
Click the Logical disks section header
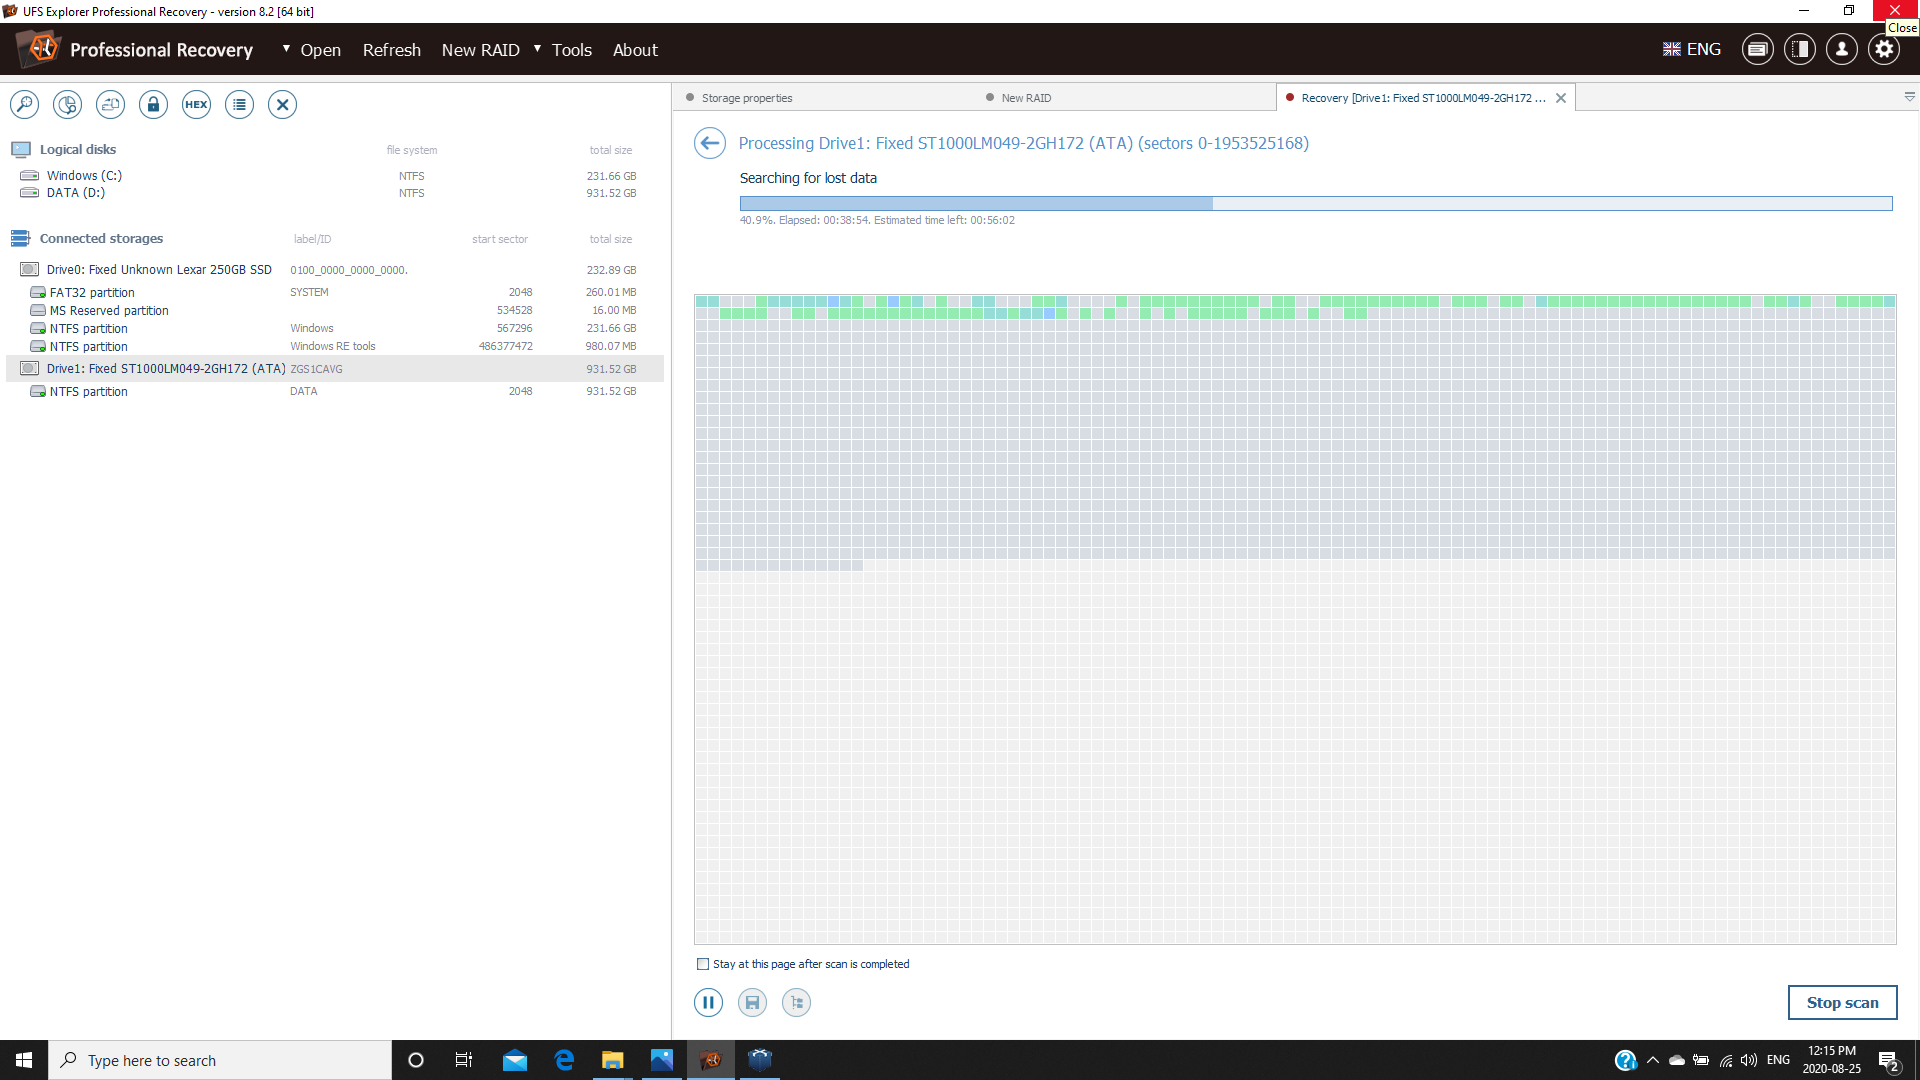pyautogui.click(x=78, y=149)
